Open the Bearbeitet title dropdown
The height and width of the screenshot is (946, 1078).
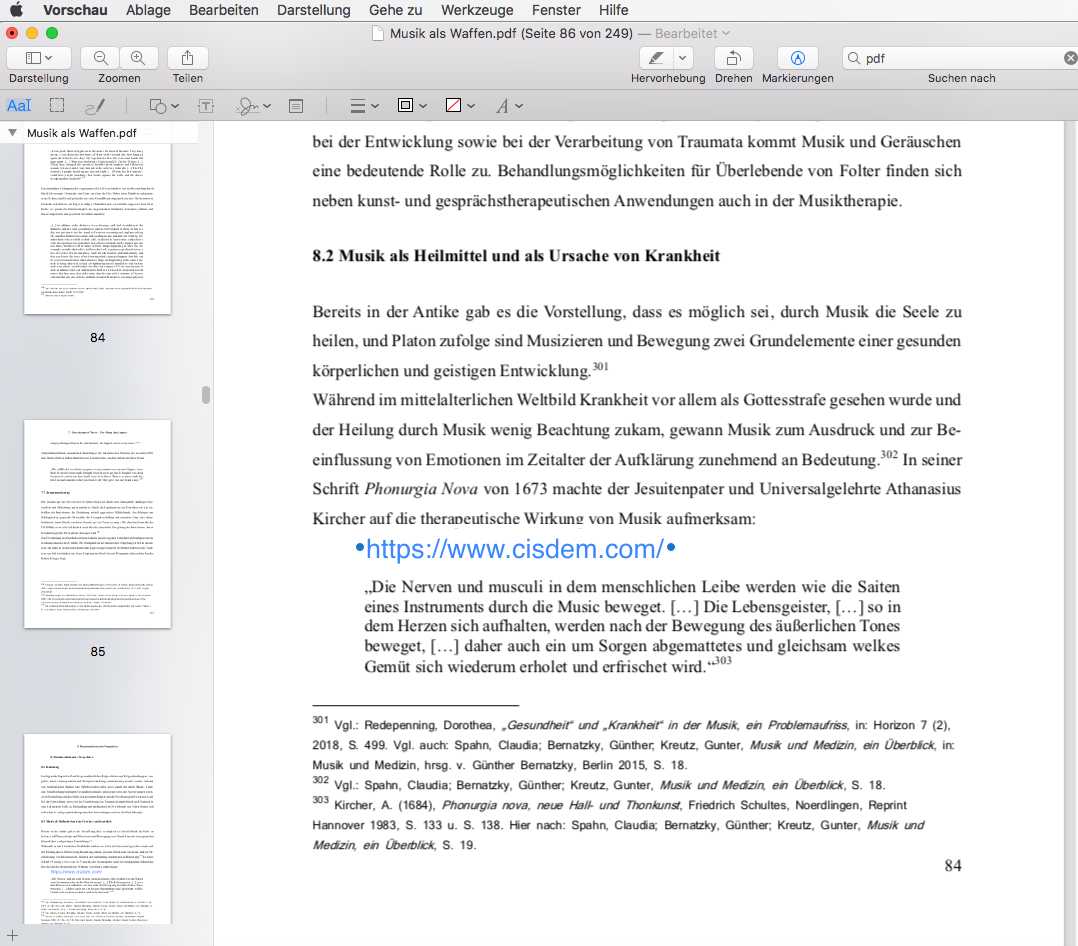pos(692,33)
